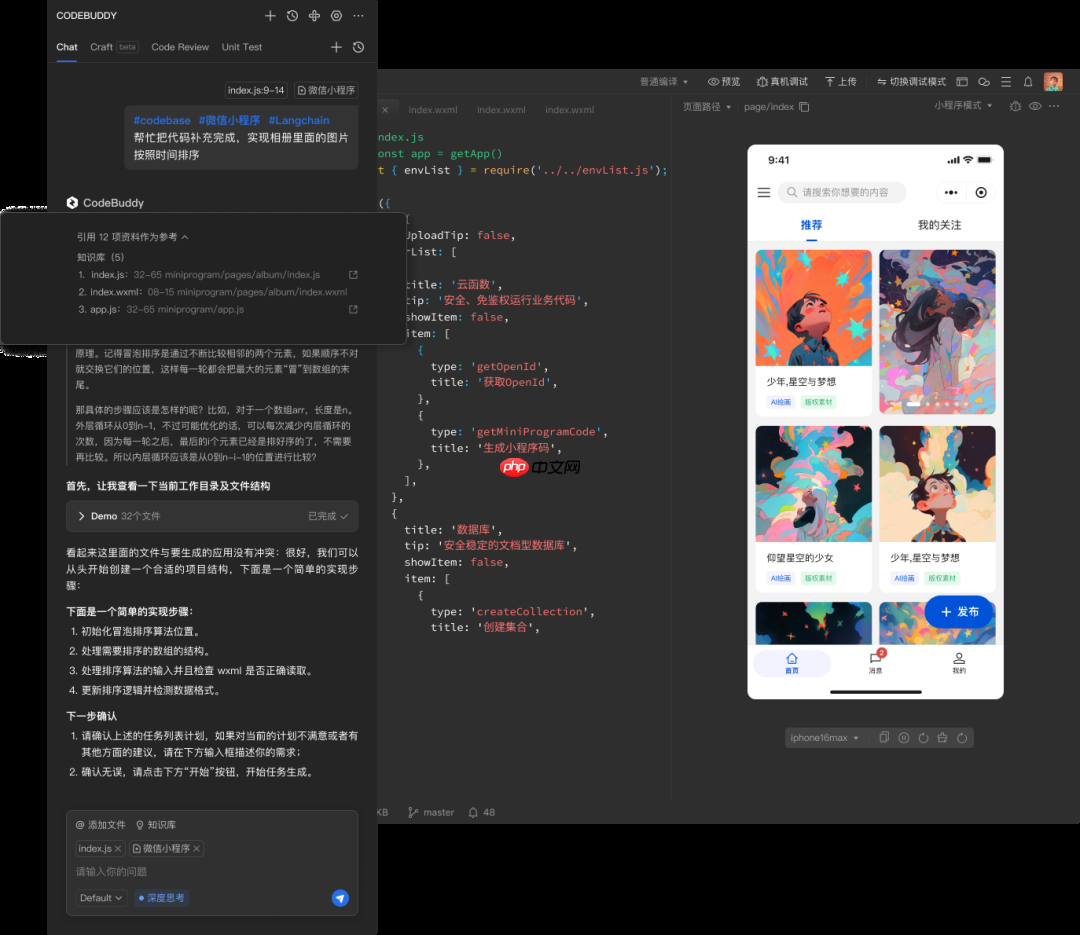Open the notification bell icon
The height and width of the screenshot is (935, 1080).
[x=1028, y=82]
